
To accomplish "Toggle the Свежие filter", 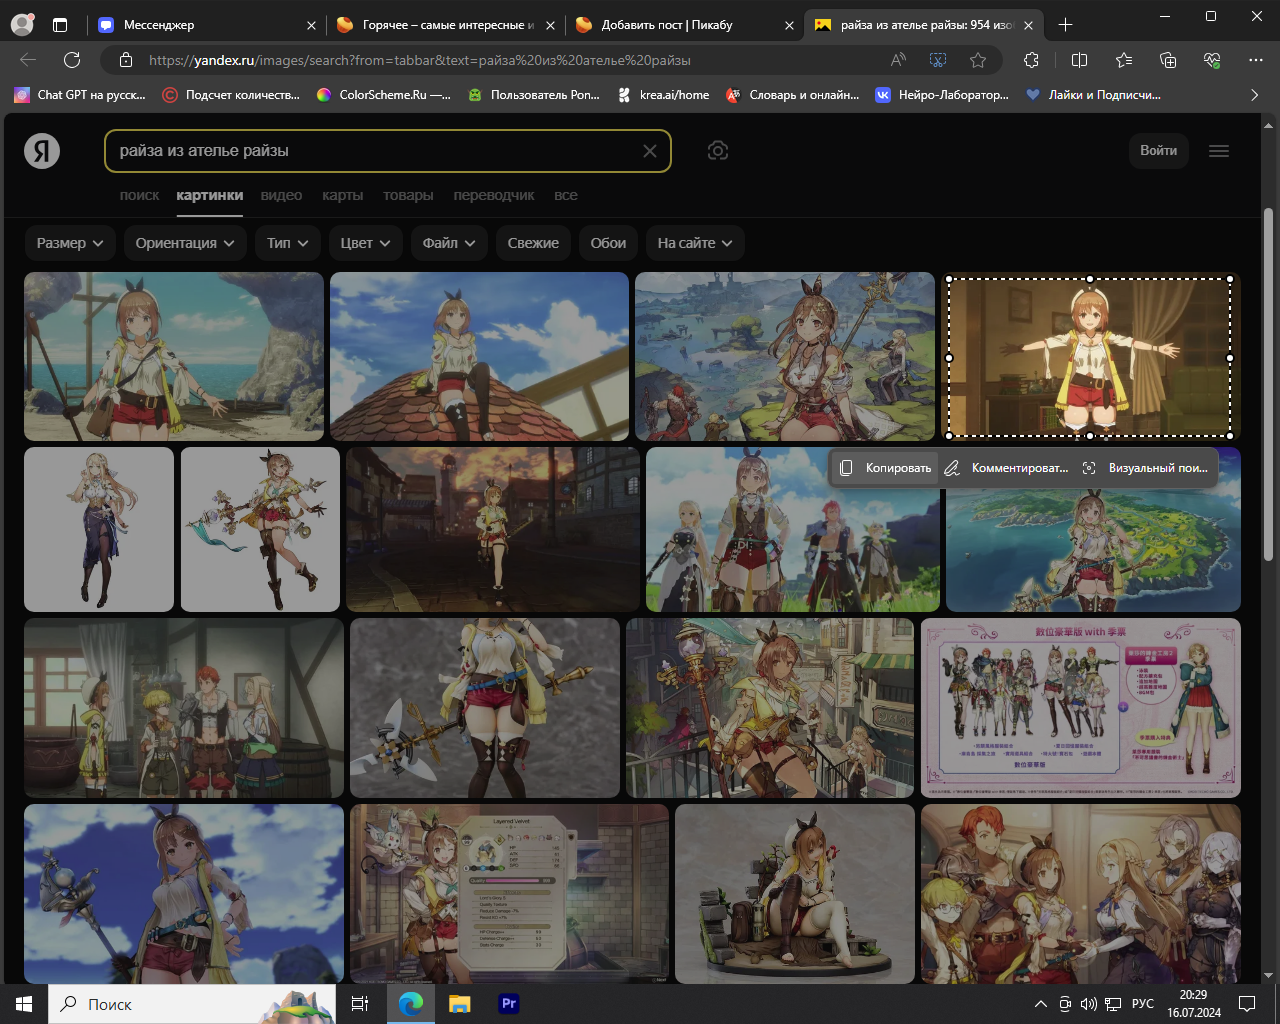I will 533,243.
